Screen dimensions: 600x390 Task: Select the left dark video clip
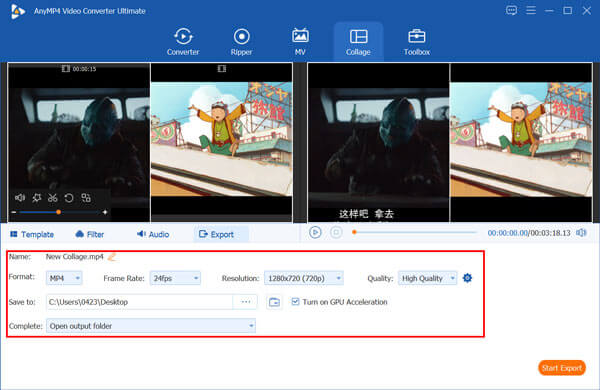click(x=79, y=142)
